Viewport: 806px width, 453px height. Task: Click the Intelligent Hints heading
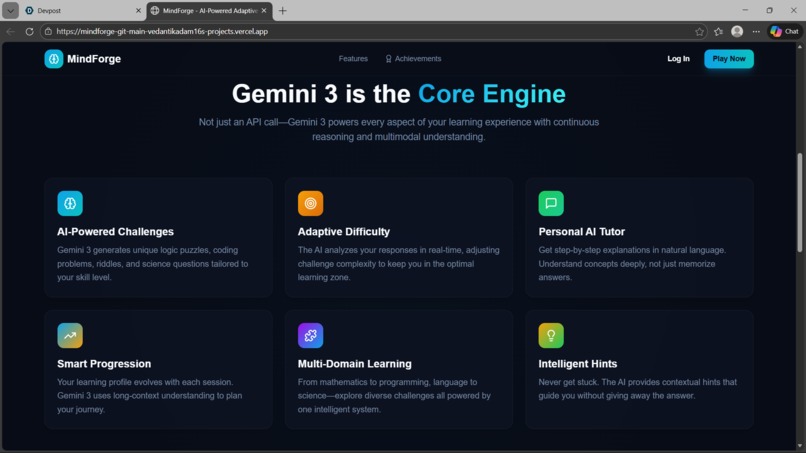coord(577,364)
